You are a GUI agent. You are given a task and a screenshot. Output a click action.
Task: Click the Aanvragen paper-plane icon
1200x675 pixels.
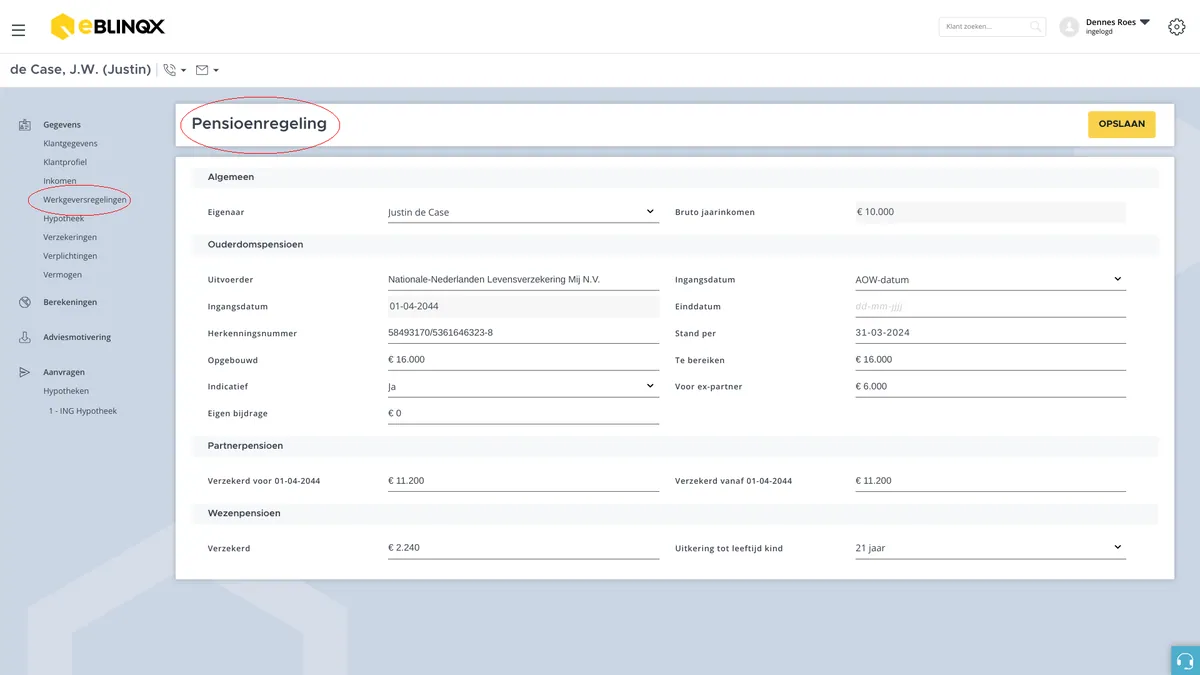tap(25, 372)
